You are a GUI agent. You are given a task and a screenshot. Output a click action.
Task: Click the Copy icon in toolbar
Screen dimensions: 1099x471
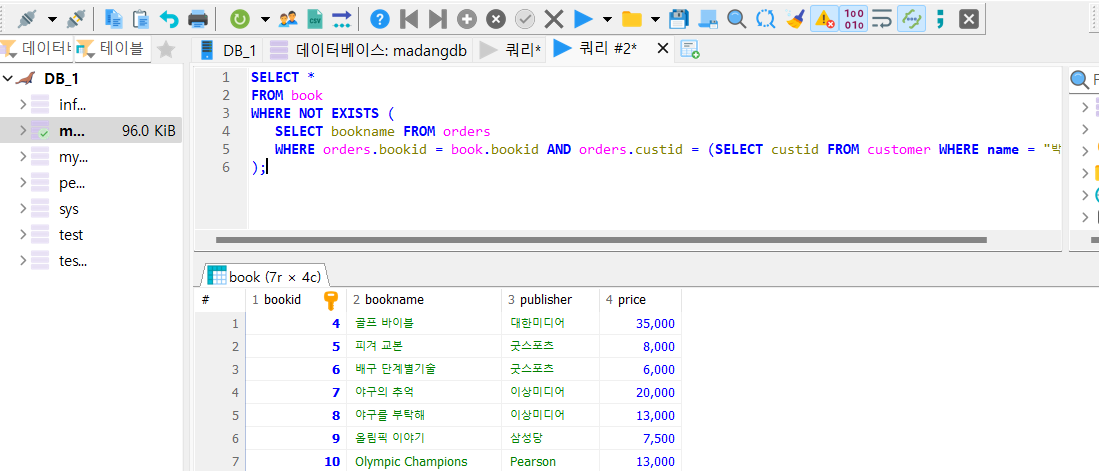point(112,19)
